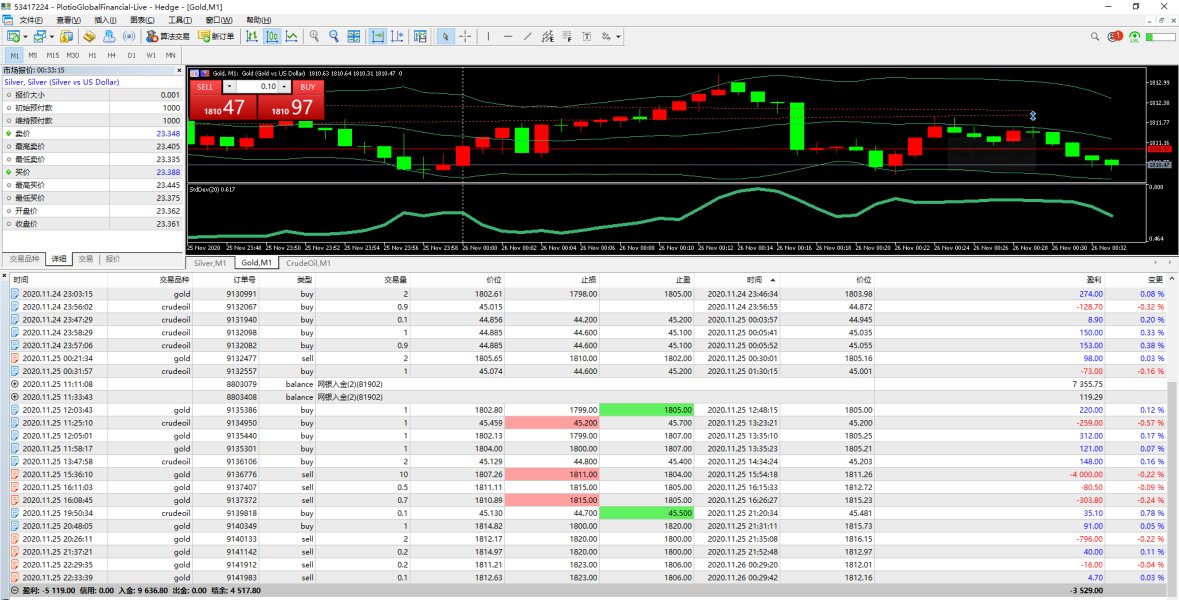Image resolution: width=1179 pixels, height=600 pixels.
Task: Switch to H1 timeframe
Action: [x=92, y=55]
